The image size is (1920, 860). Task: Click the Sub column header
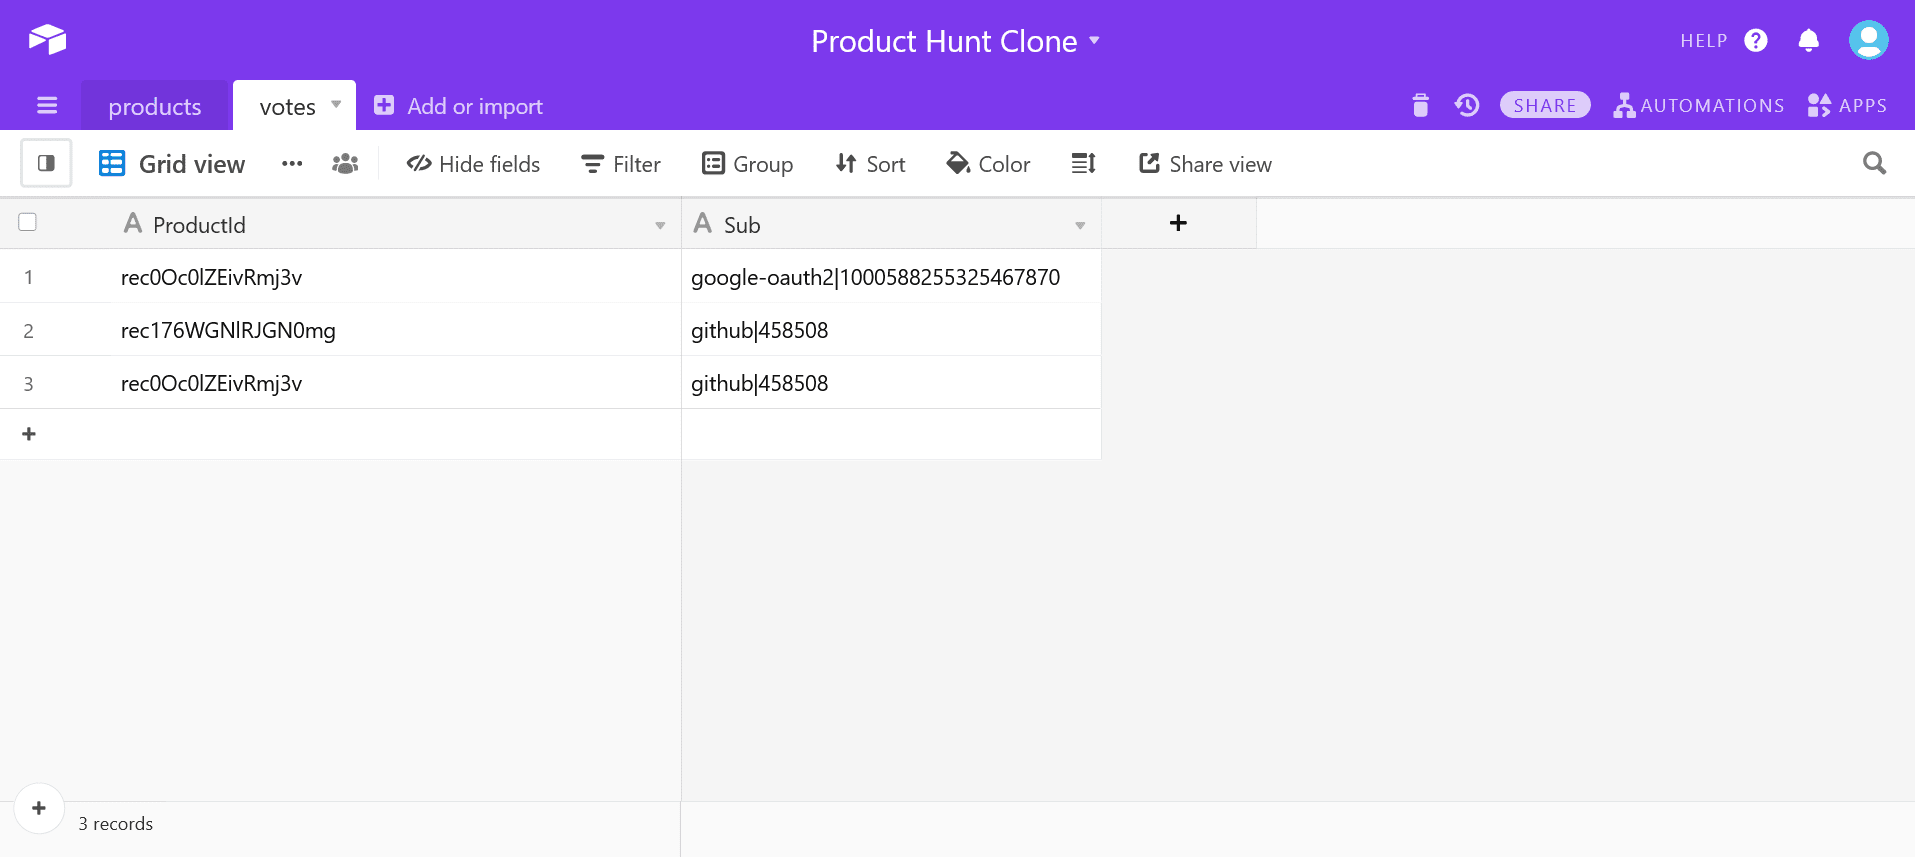tap(891, 224)
